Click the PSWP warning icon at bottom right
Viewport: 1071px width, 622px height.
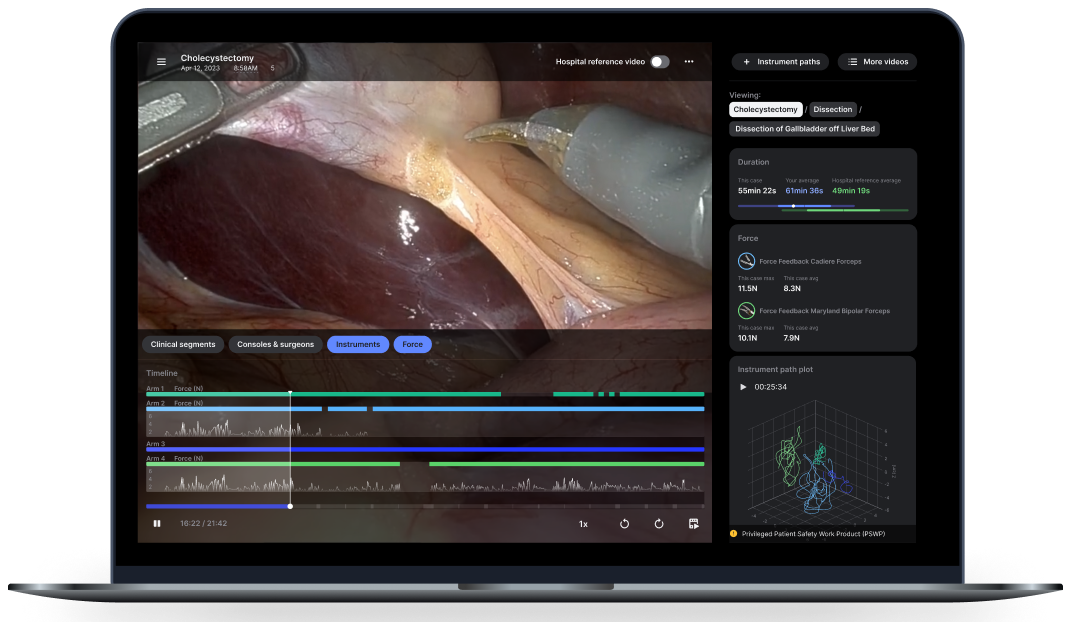[x=731, y=535]
